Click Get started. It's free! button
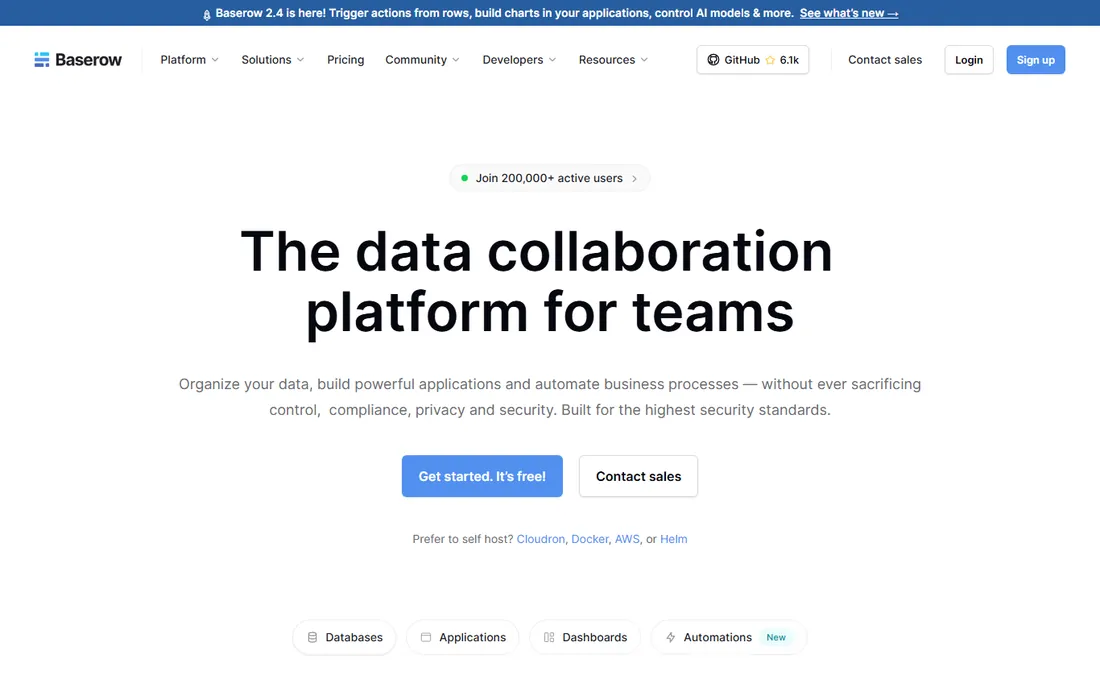The height and width of the screenshot is (688, 1100). [482, 476]
